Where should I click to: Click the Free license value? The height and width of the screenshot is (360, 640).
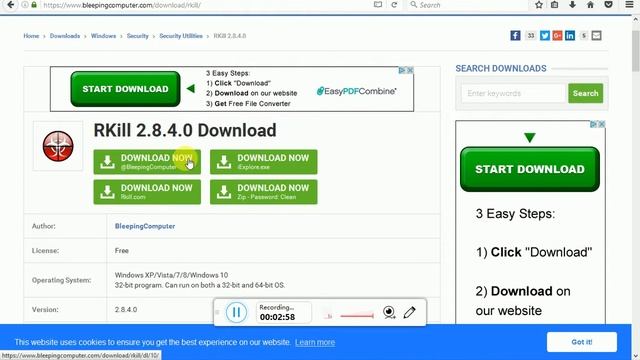tap(122, 251)
